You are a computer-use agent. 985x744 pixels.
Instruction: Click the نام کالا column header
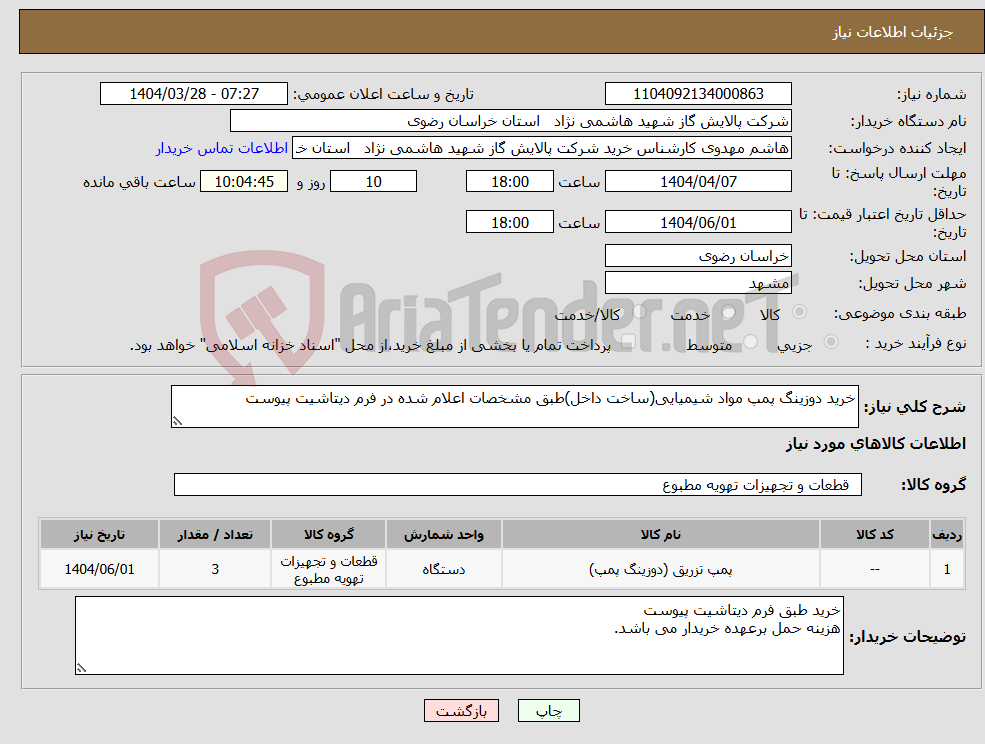(660, 534)
